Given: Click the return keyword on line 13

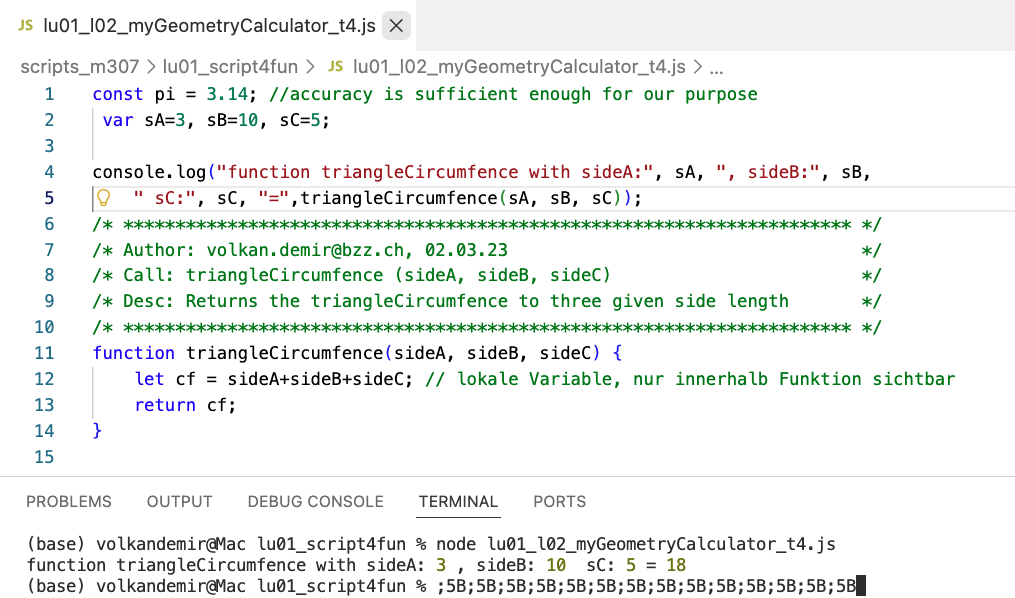Looking at the screenshot, I should pyautogui.click(x=165, y=405).
